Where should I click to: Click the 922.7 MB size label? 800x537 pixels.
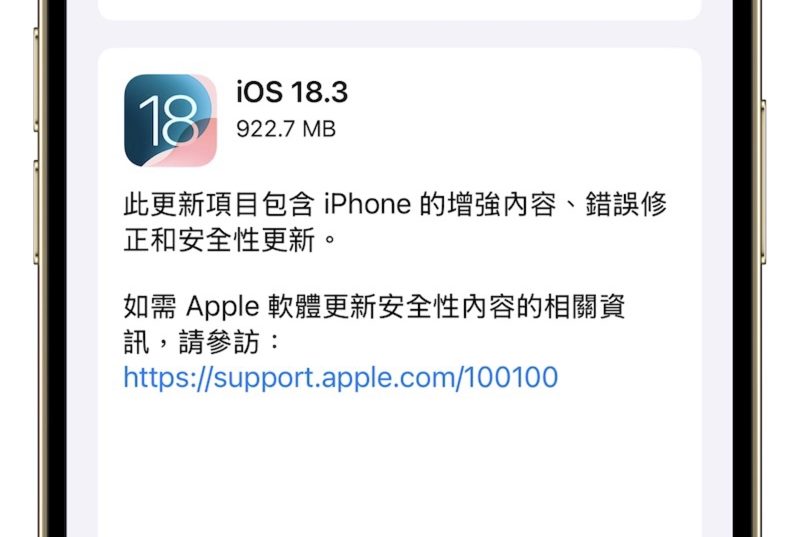click(286, 129)
